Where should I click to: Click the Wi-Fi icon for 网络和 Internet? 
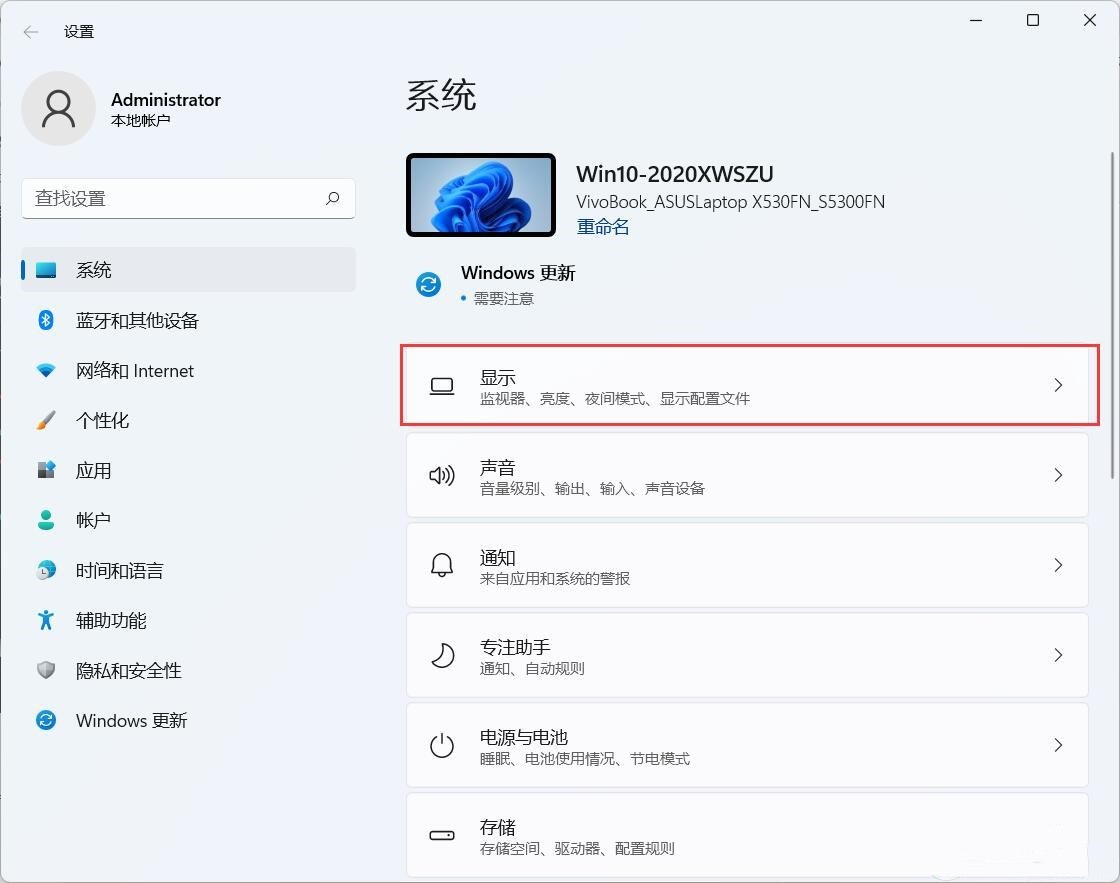46,370
